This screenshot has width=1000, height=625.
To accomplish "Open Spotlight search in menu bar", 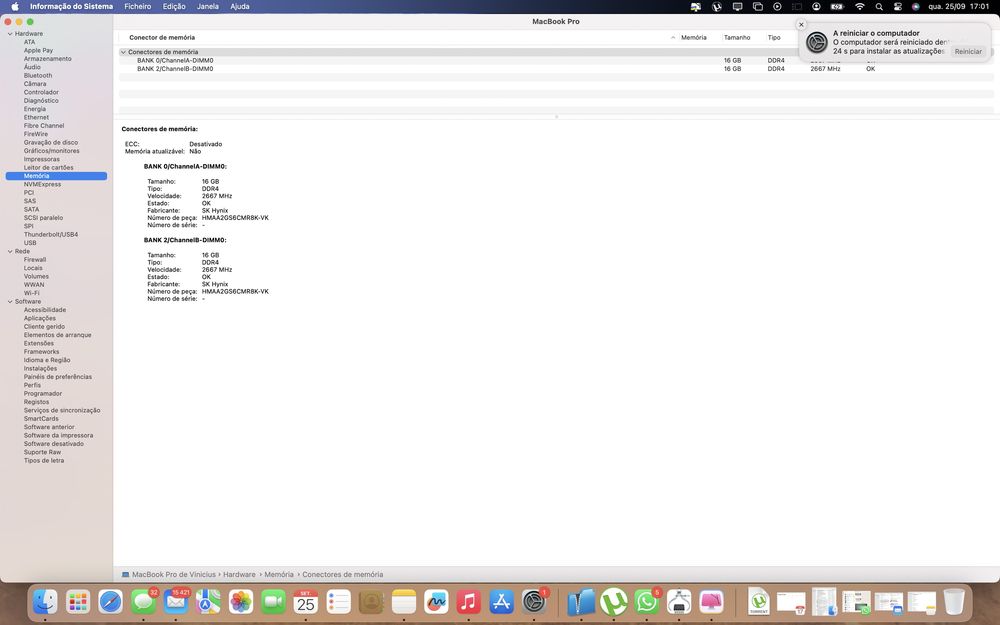I will tap(879, 6).
